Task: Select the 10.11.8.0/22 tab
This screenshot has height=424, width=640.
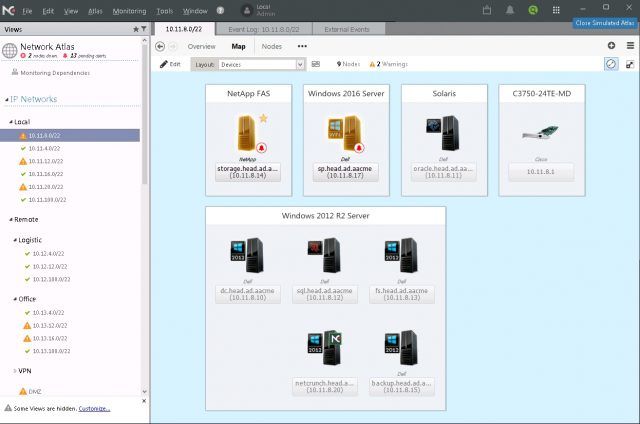Action: pyautogui.click(x=184, y=29)
